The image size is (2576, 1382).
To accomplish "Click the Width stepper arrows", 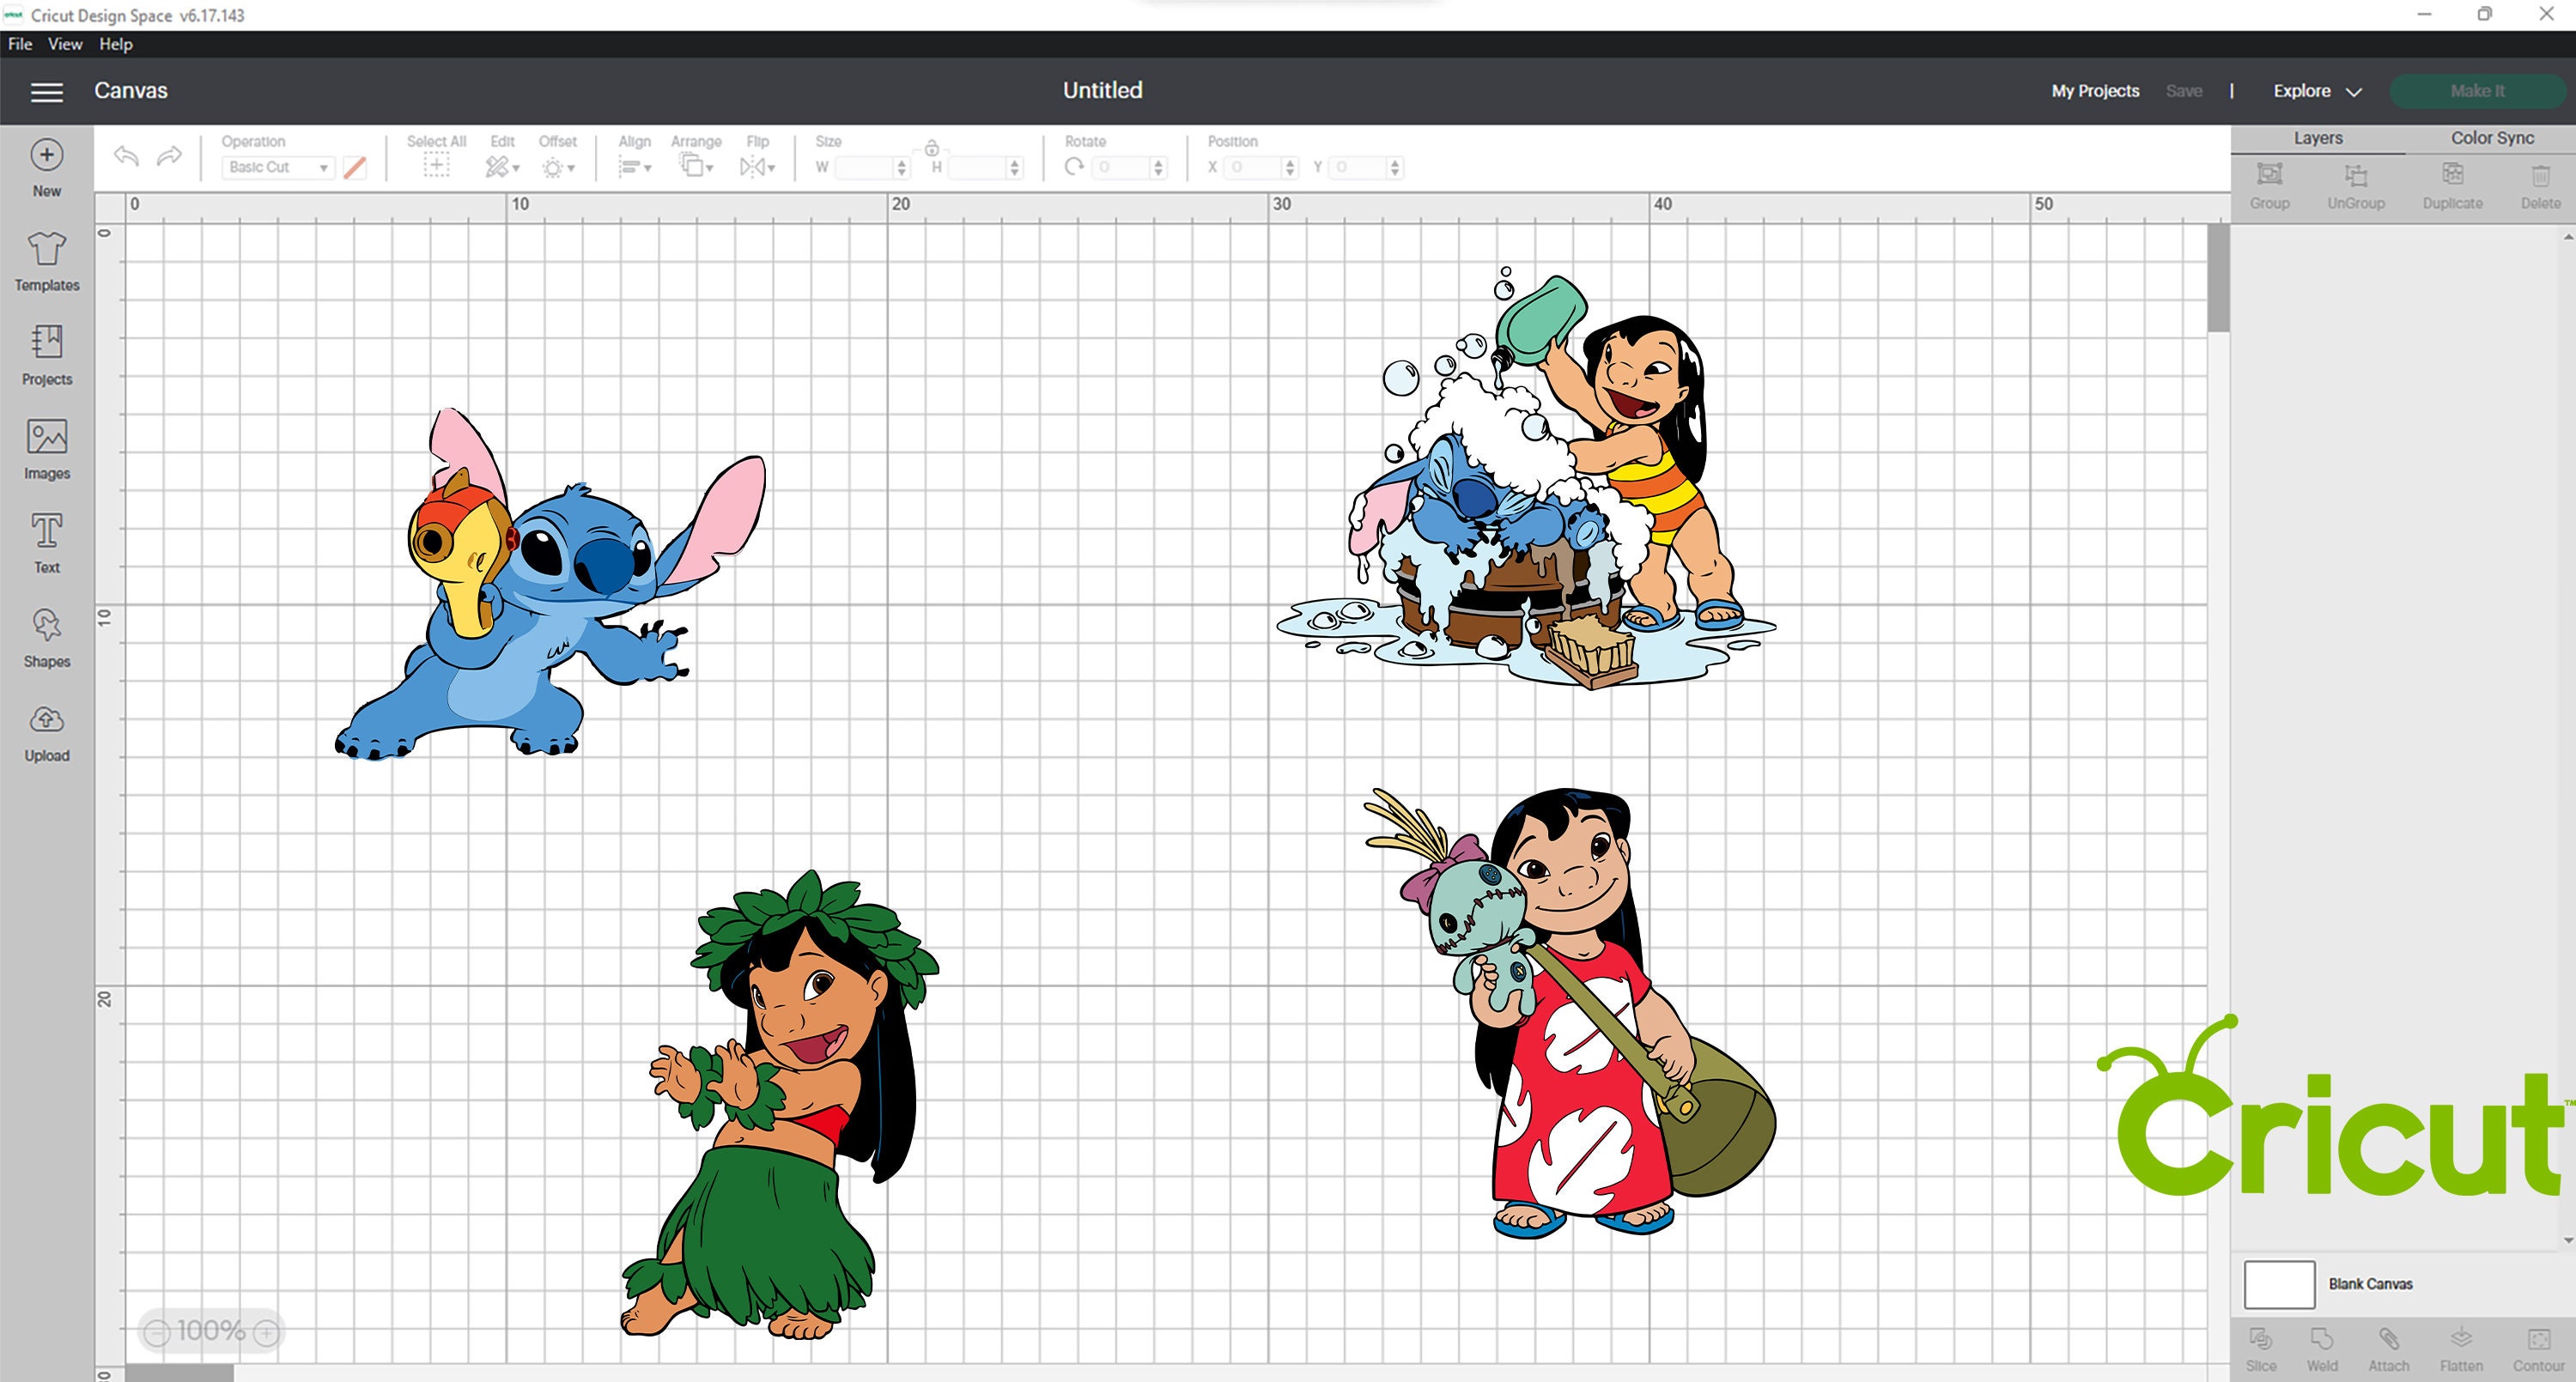I will [901, 168].
